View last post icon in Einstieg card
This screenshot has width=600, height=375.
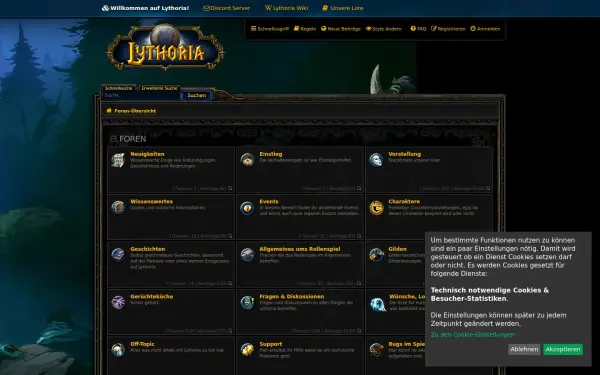(359, 188)
